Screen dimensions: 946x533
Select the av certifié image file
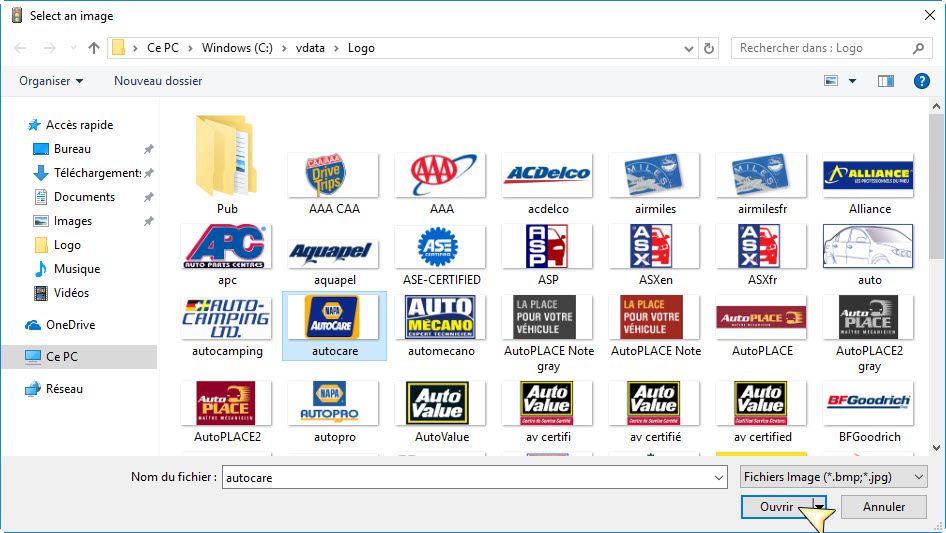point(655,403)
